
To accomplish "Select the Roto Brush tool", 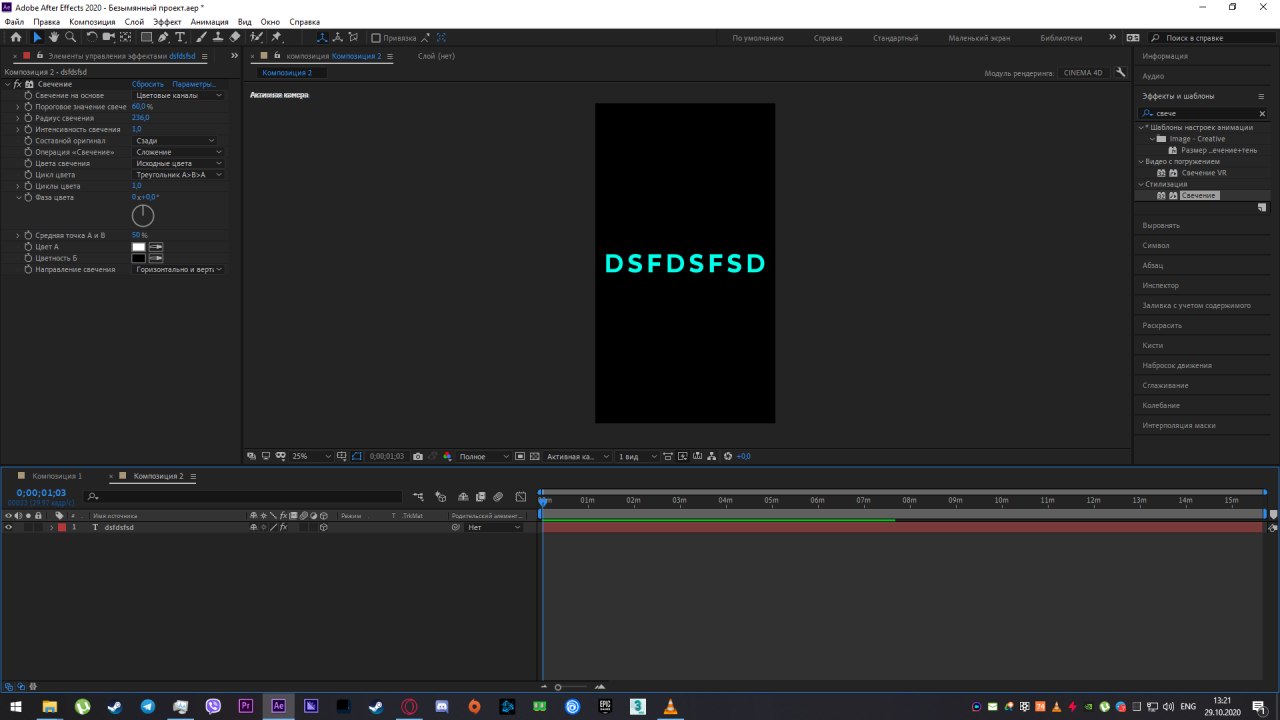I will click(257, 37).
